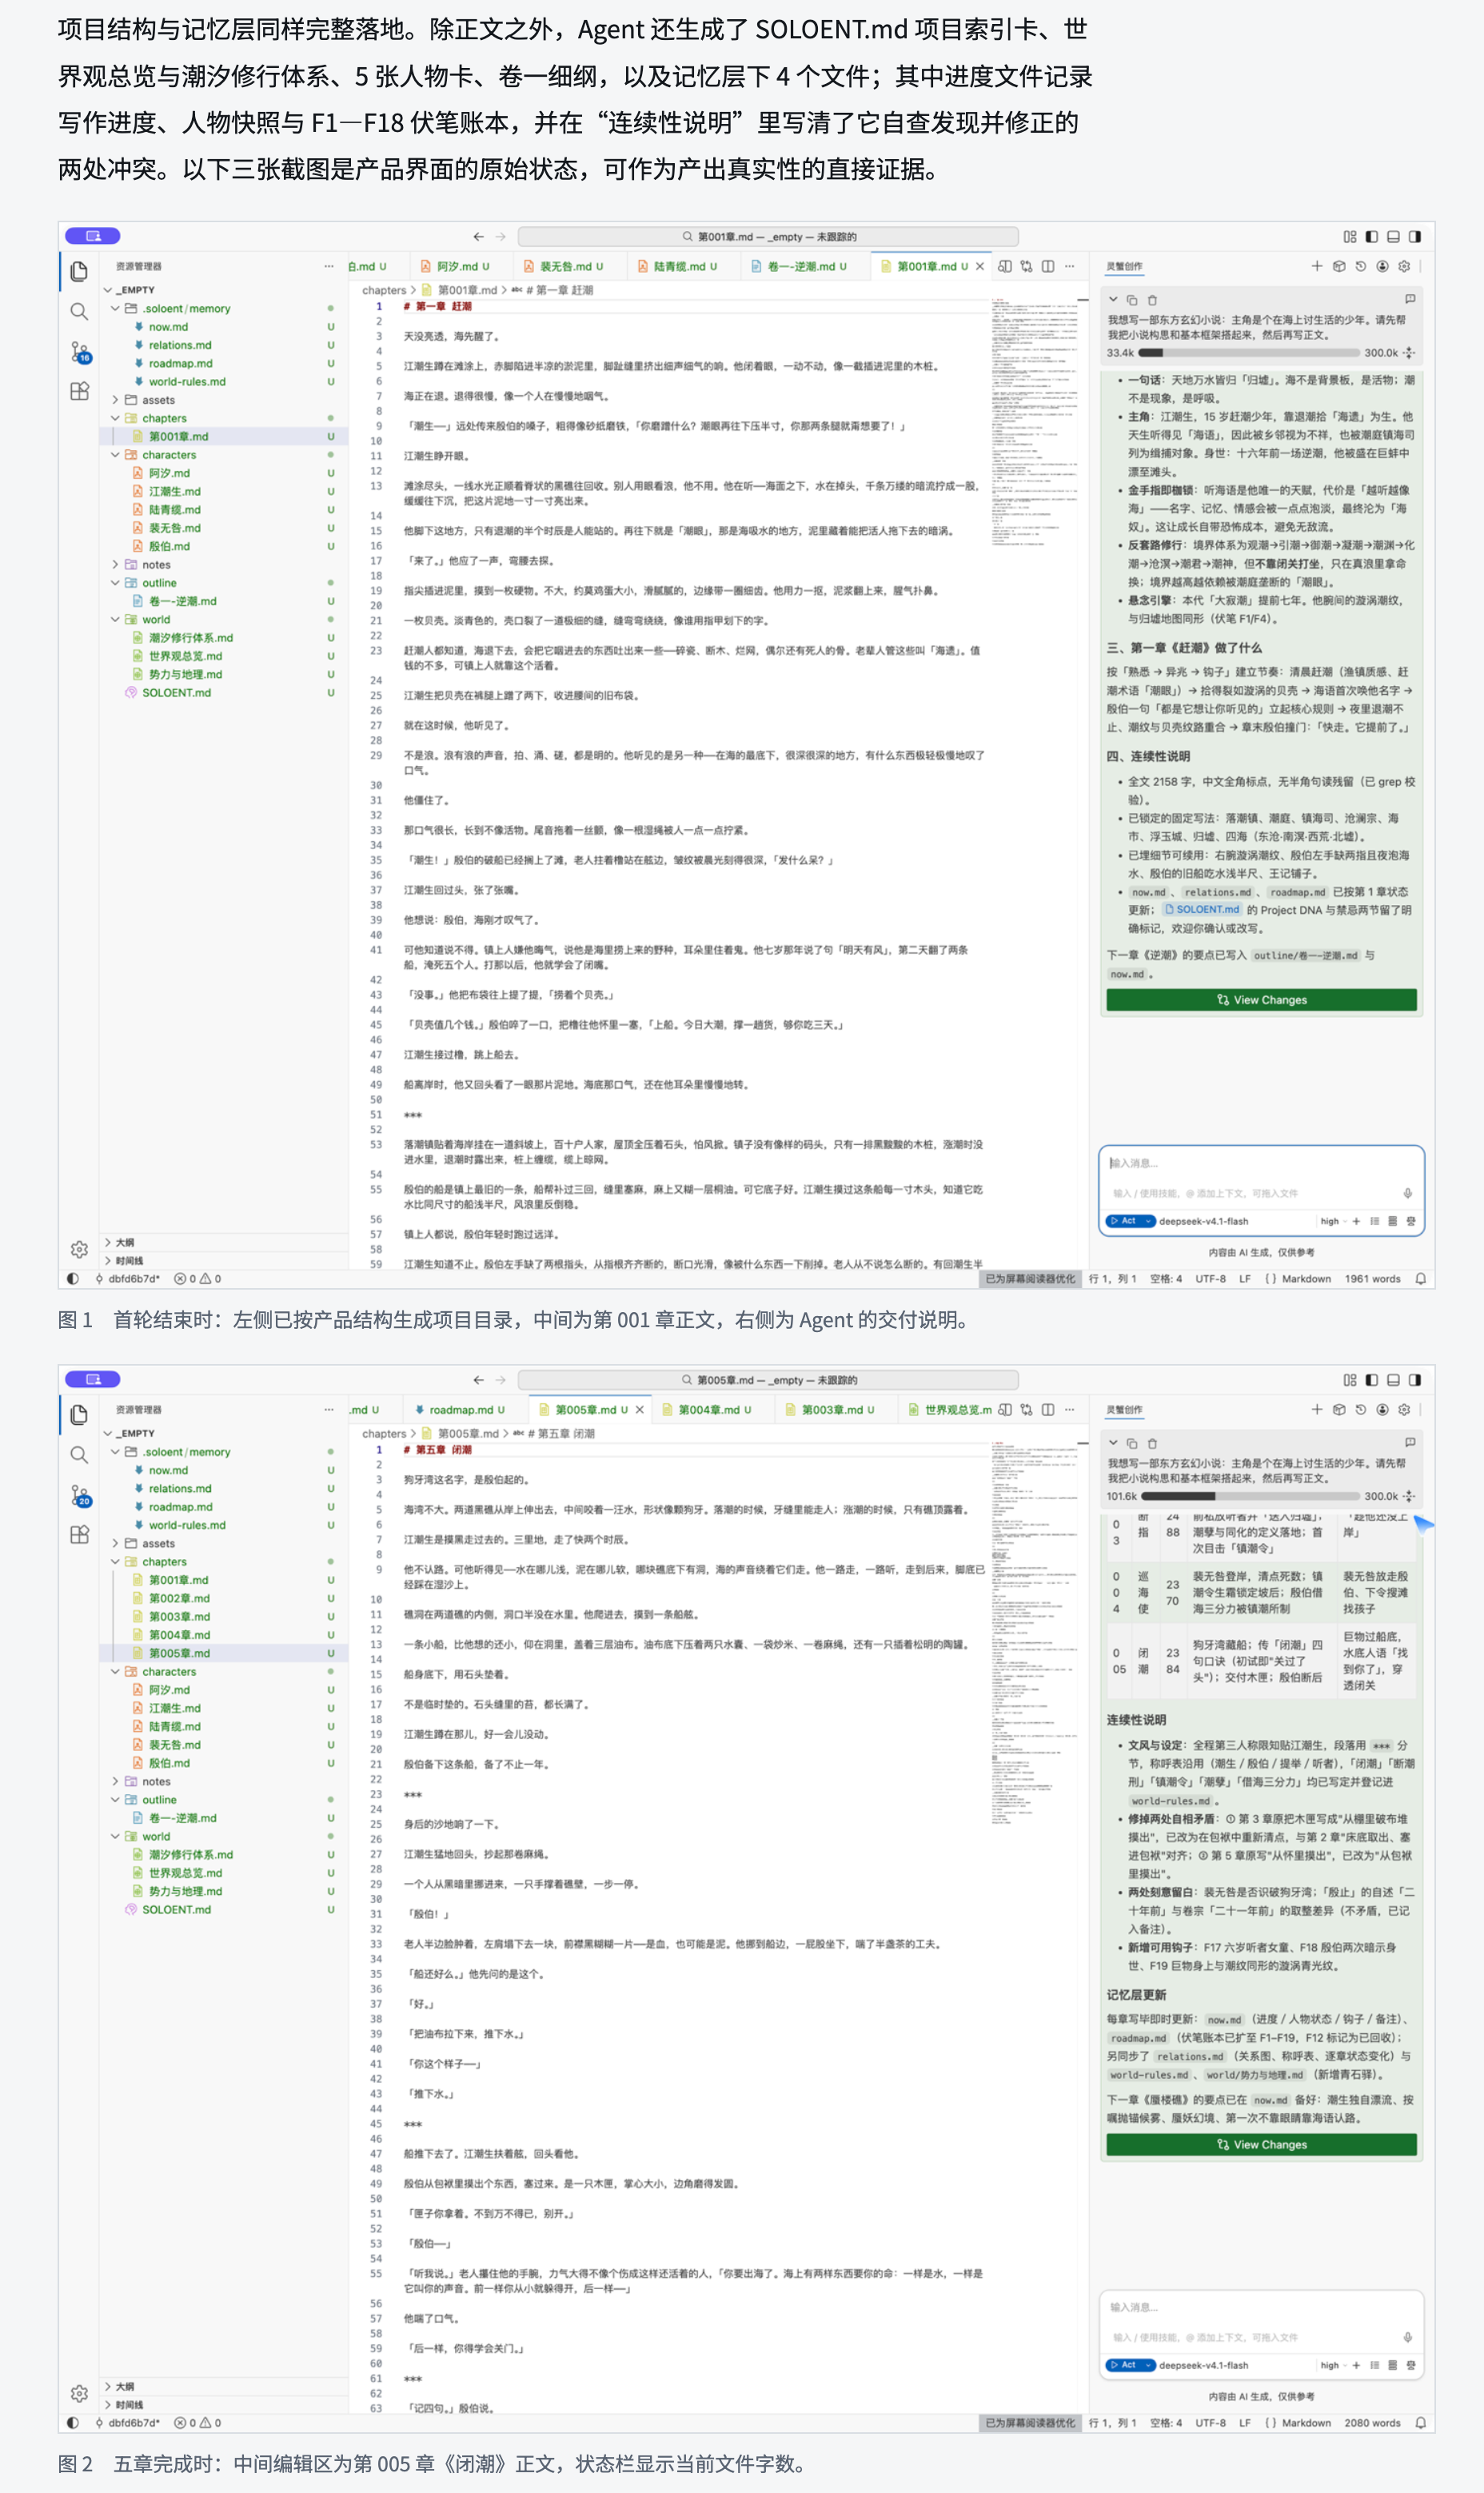Expand 大纲 section in Figure 1 sidebar
The image size is (1484, 2493).
[224, 1242]
